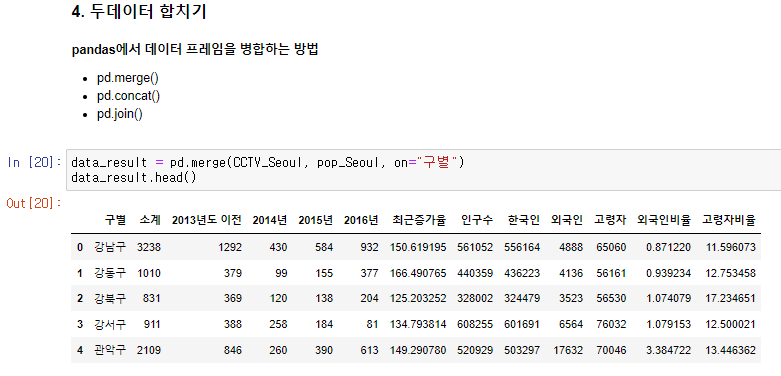Click the pd.merge() bullet item

pyautogui.click(x=128, y=79)
